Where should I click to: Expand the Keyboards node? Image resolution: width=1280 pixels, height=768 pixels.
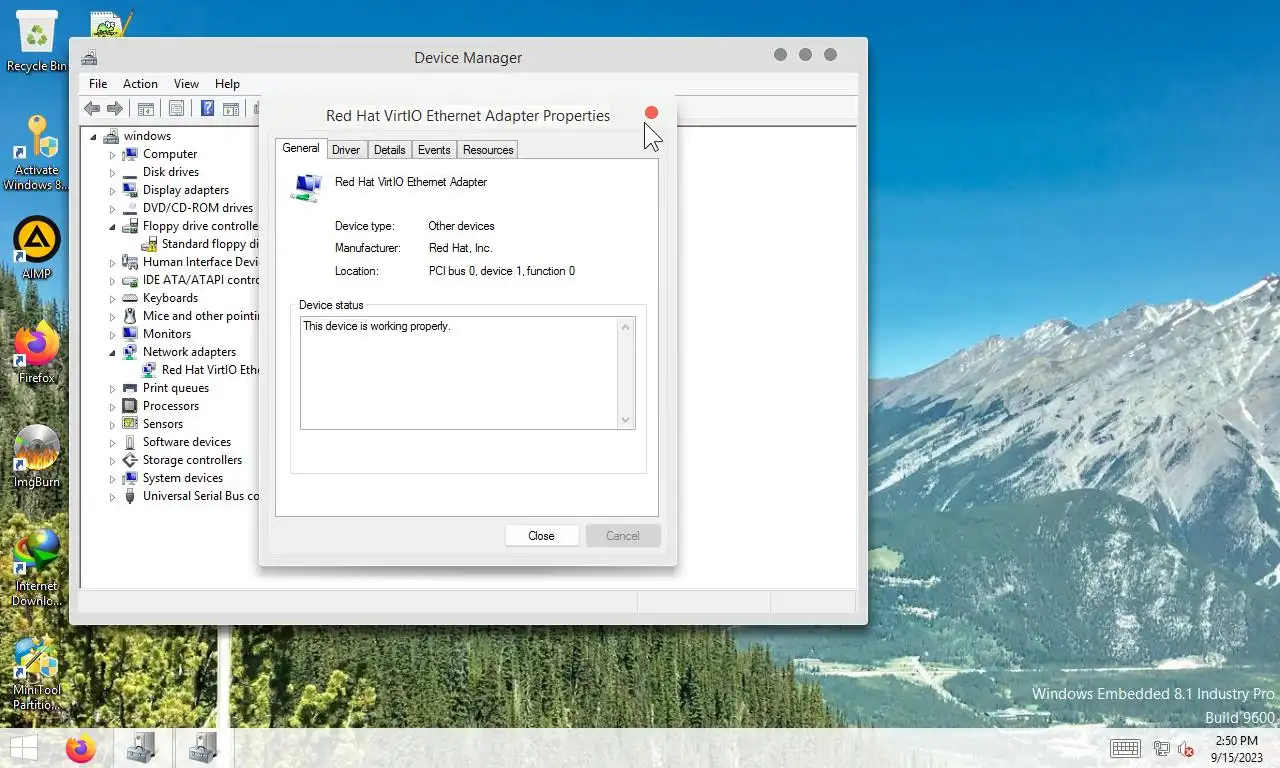tap(112, 299)
